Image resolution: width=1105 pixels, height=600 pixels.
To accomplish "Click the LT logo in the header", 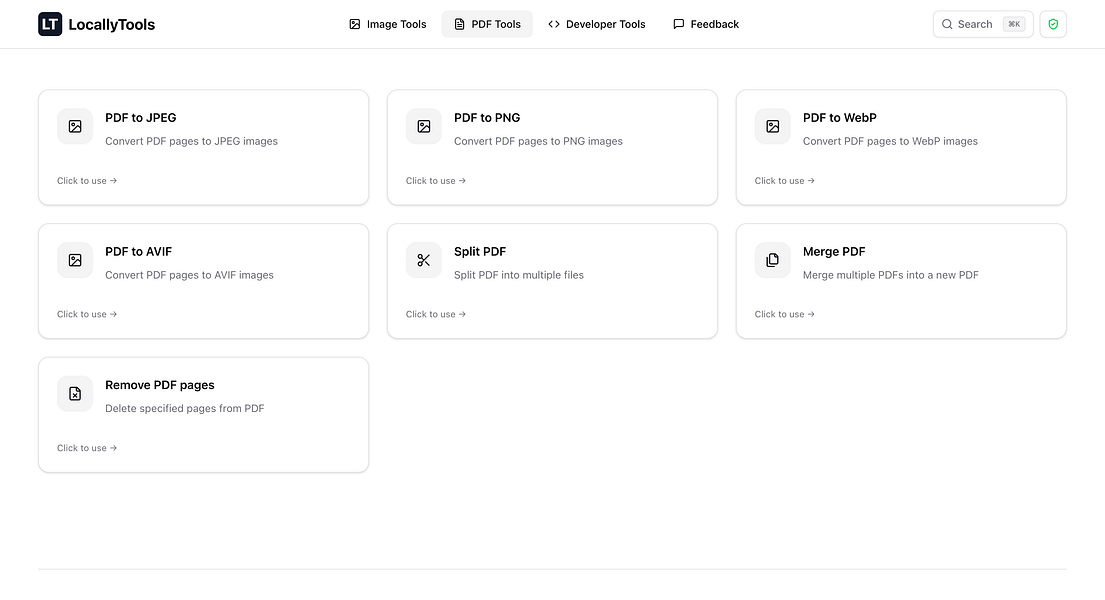I will [x=49, y=23].
